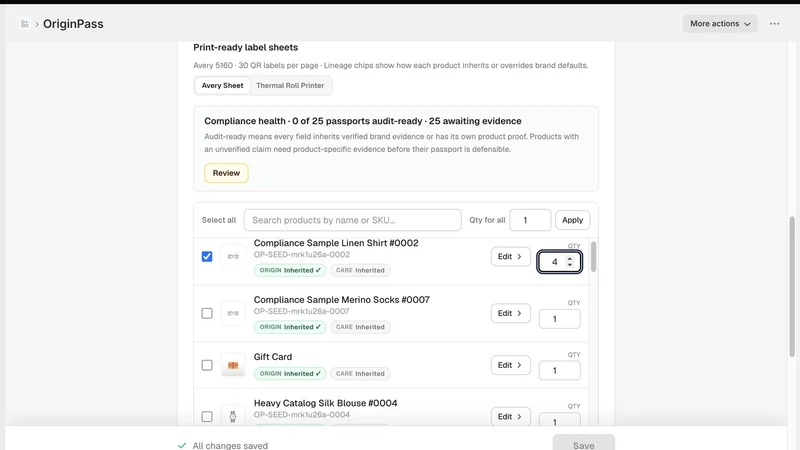
Task: Click the ORIGIN Inherited chip on Linen Shirt
Action: pos(290,270)
